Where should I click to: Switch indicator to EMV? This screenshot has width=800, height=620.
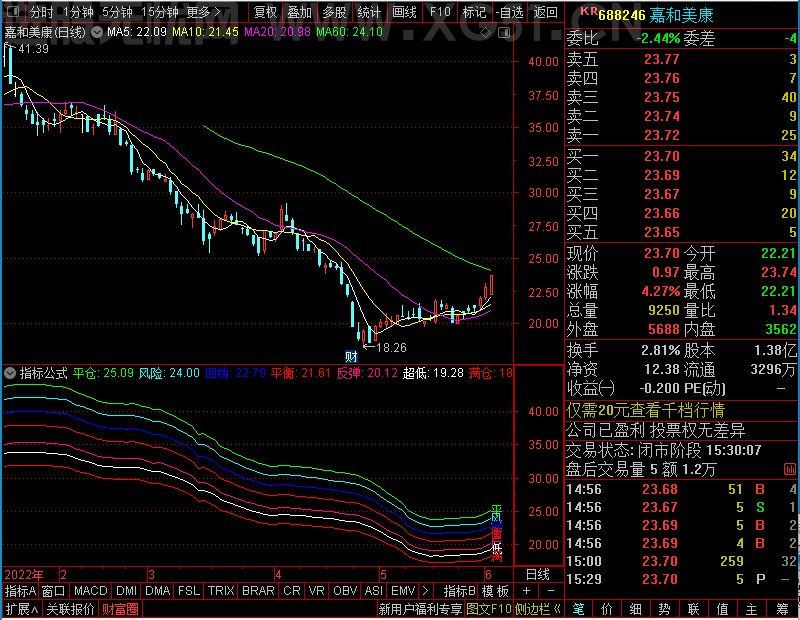(x=403, y=591)
